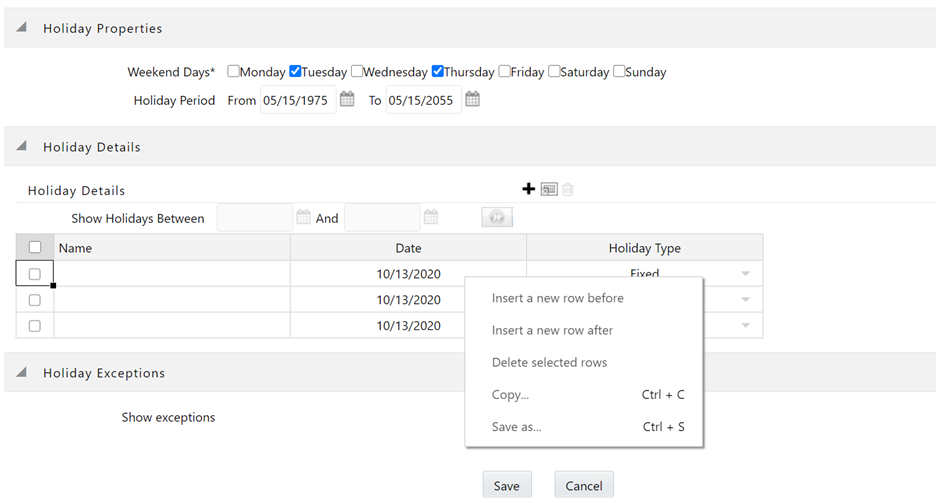Viewport: 936px width, 503px height.
Task: Click the Save button
Action: pos(507,485)
